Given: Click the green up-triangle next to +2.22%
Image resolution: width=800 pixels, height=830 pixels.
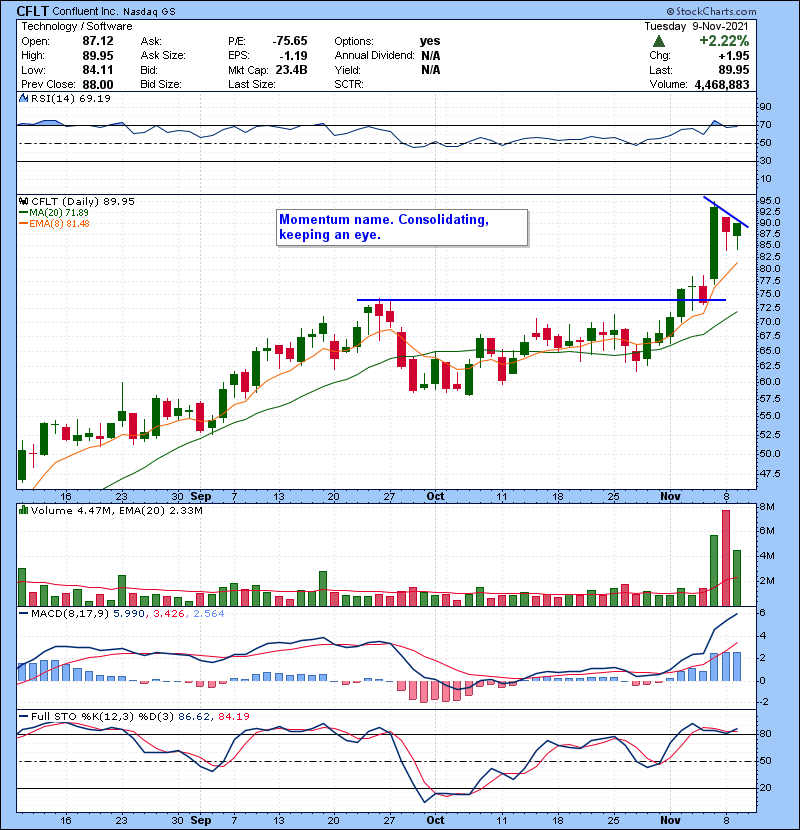Looking at the screenshot, I should (659, 41).
